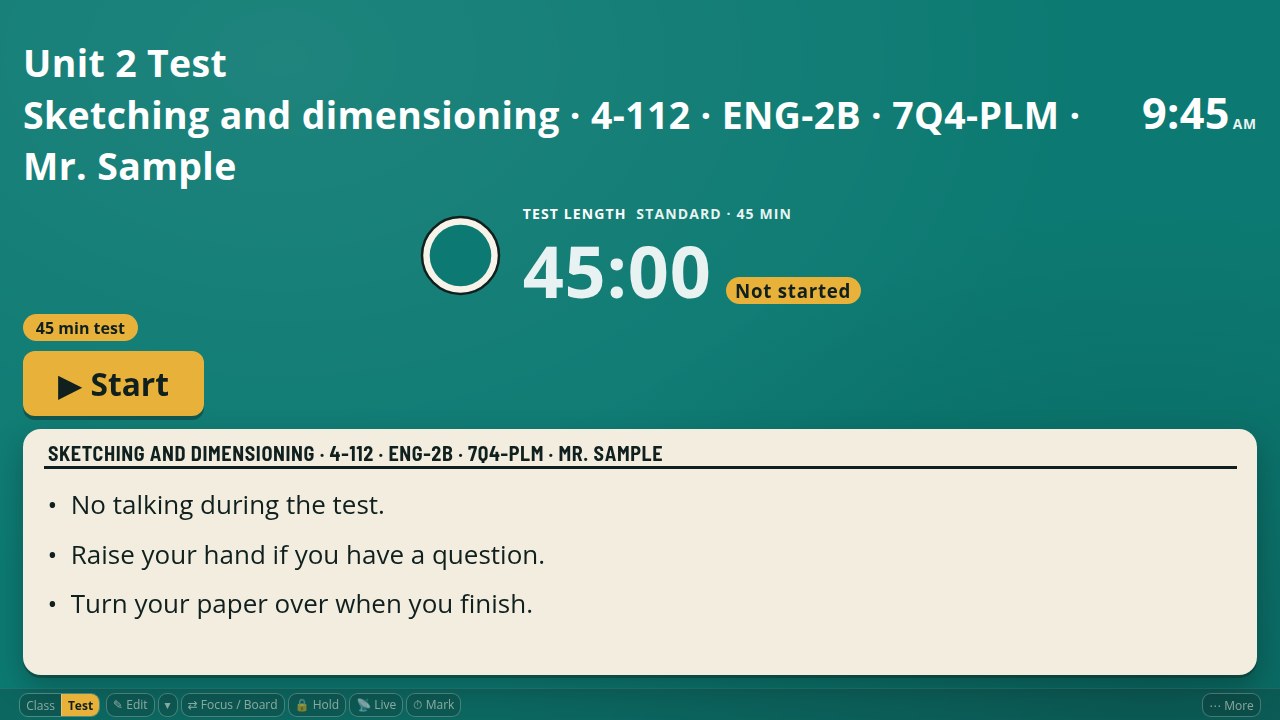Open the Edit button with pencil icon
This screenshot has height=720, width=1280.
[130, 705]
